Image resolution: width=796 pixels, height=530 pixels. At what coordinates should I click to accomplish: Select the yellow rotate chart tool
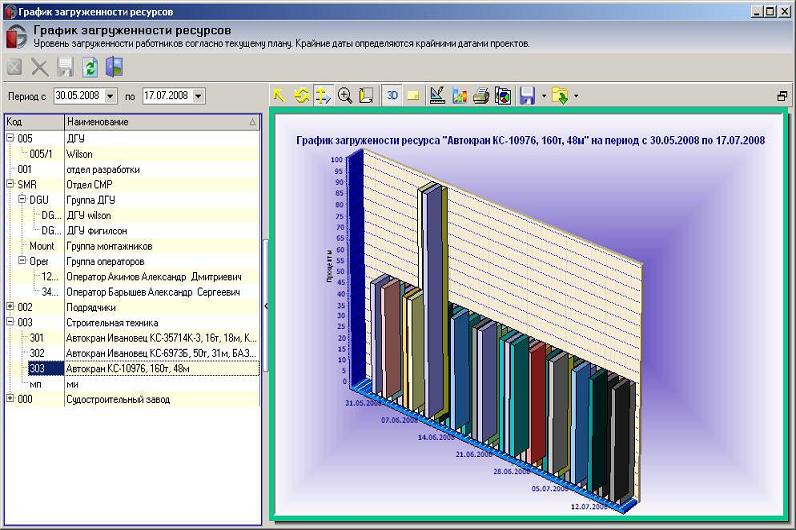click(x=302, y=95)
